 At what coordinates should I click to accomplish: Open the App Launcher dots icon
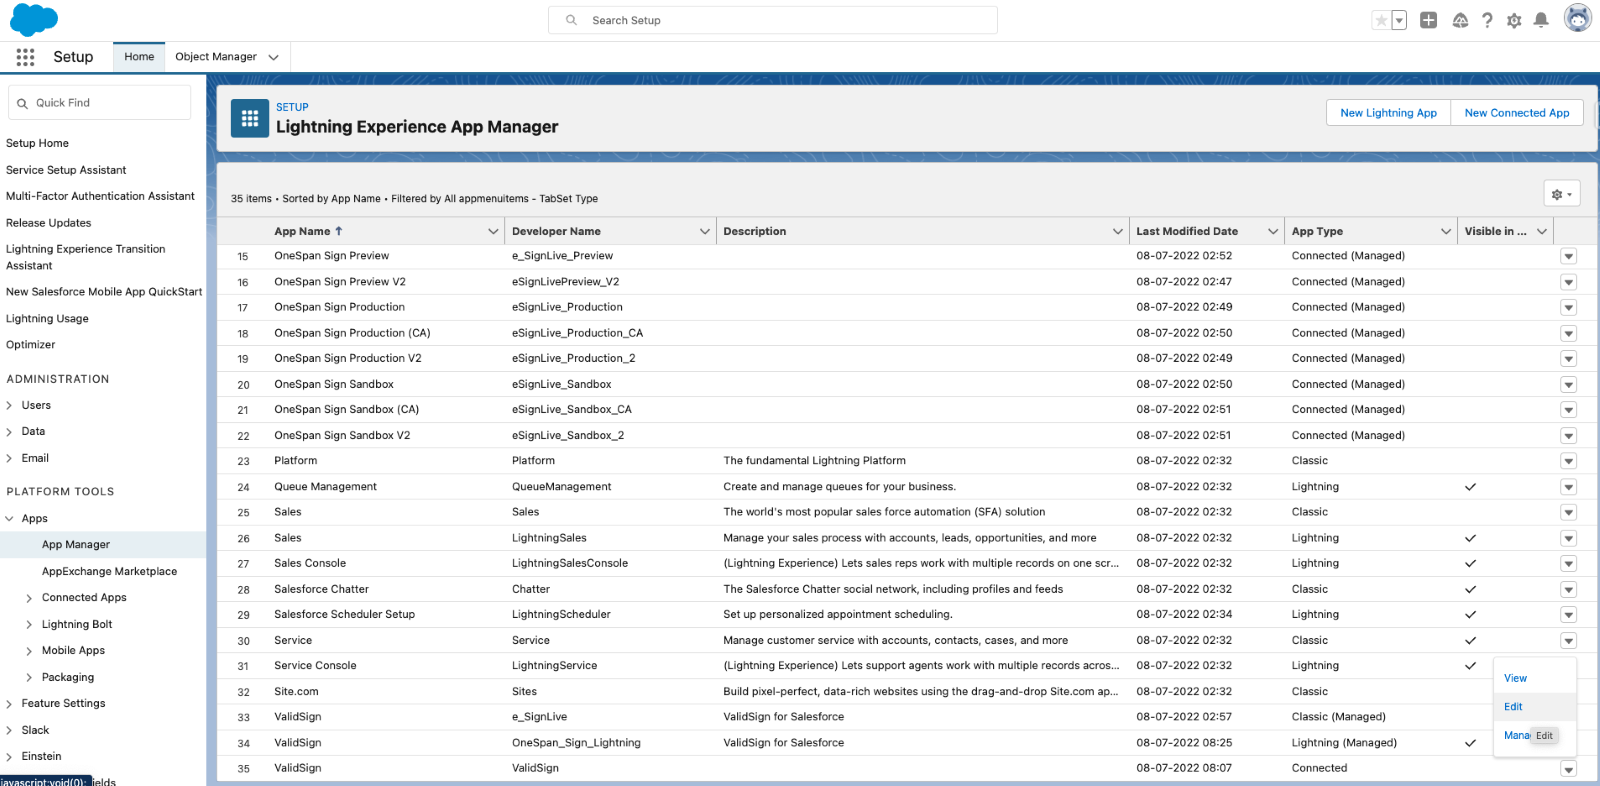coord(26,57)
